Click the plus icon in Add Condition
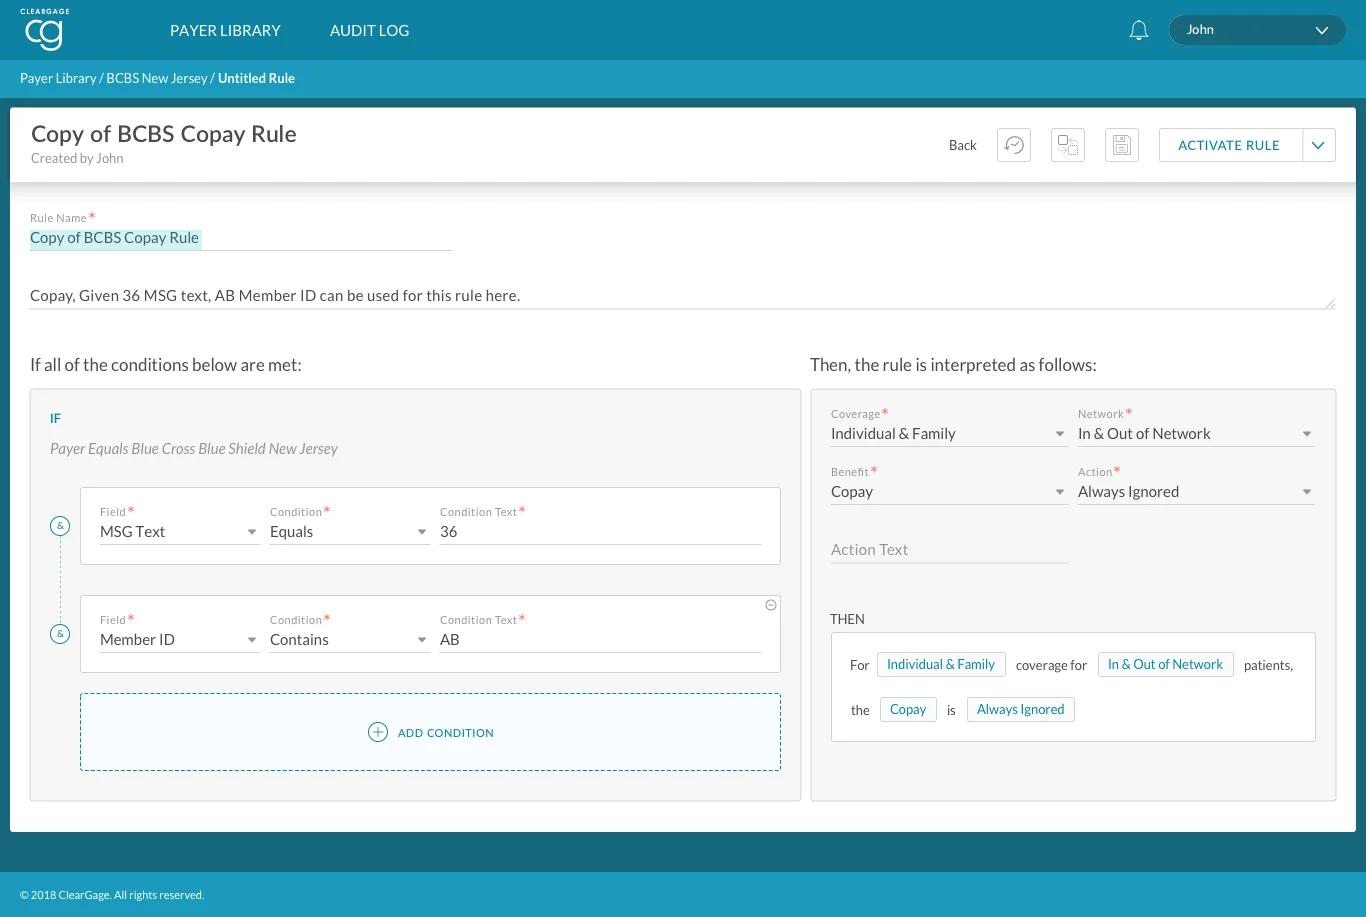 pyautogui.click(x=378, y=732)
